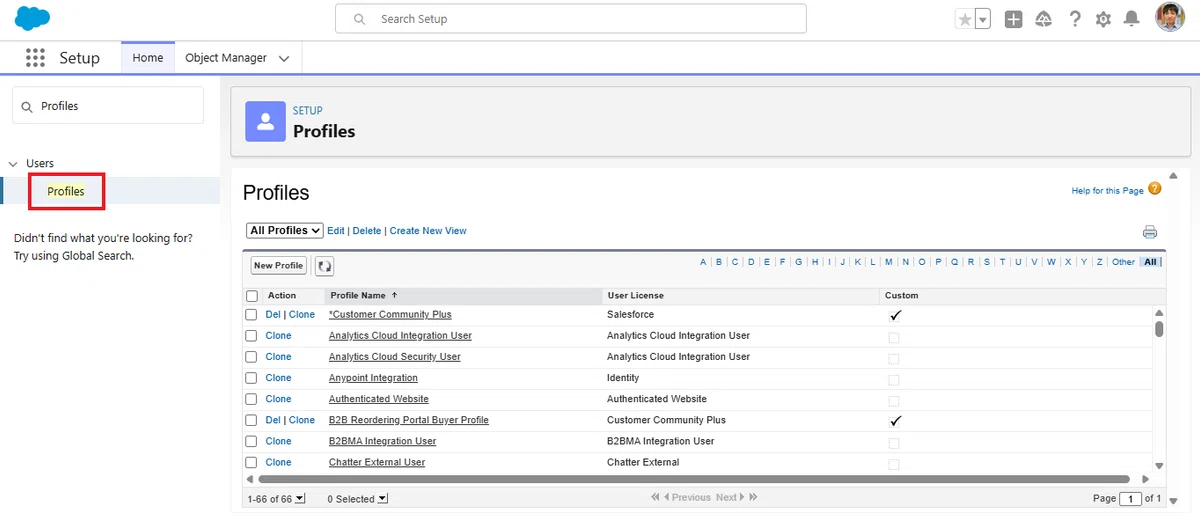Toggle the select-all header checkbox
The image size is (1200, 521).
click(x=252, y=296)
